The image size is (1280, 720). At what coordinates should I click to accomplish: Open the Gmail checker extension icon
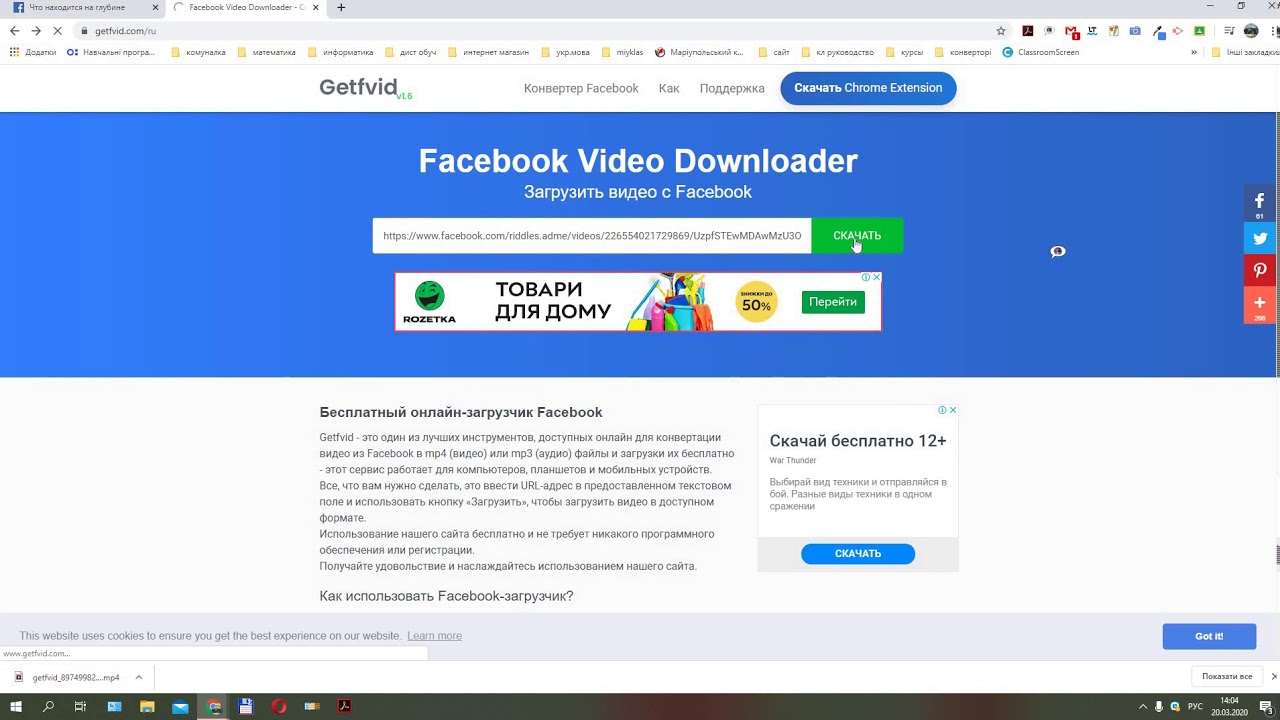[x=1071, y=31]
